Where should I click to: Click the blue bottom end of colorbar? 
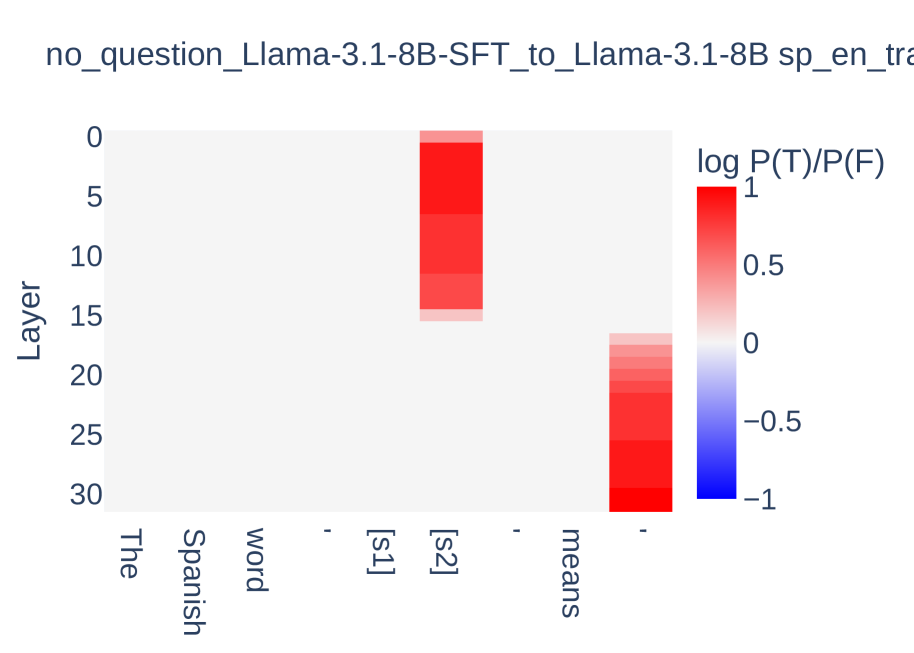click(716, 493)
